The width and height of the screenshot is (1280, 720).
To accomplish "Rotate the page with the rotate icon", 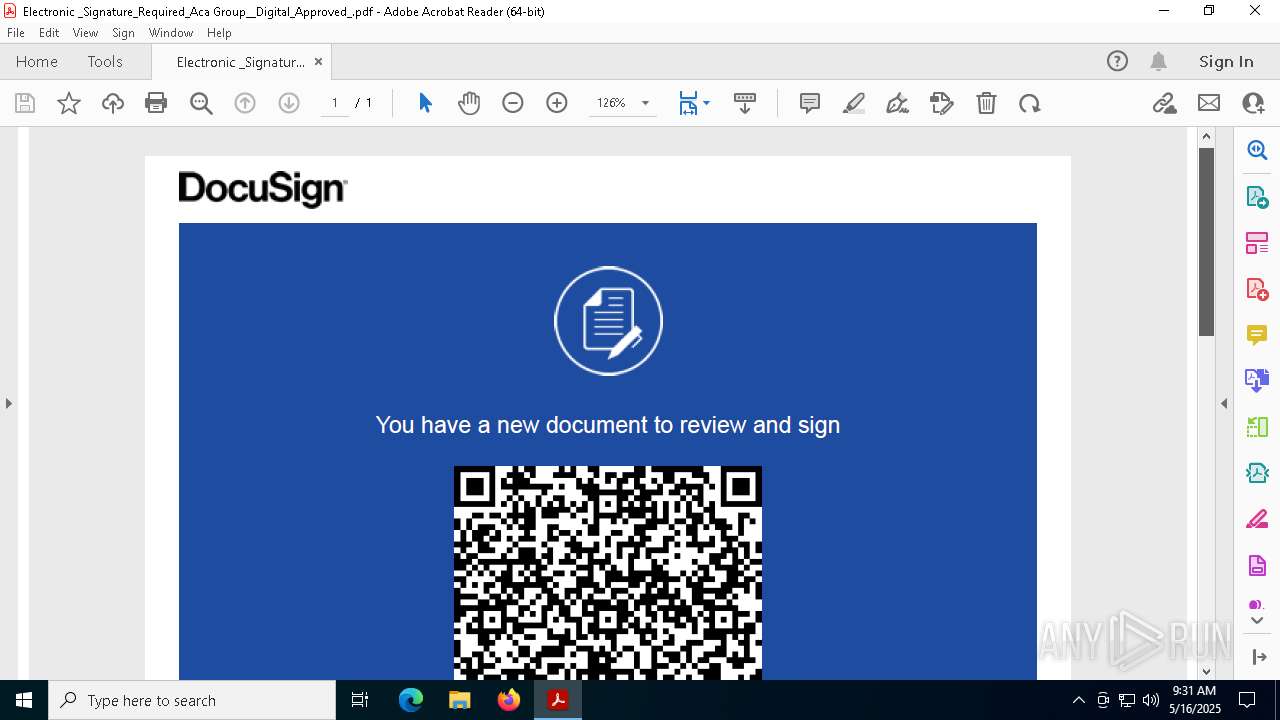I will 1030,103.
